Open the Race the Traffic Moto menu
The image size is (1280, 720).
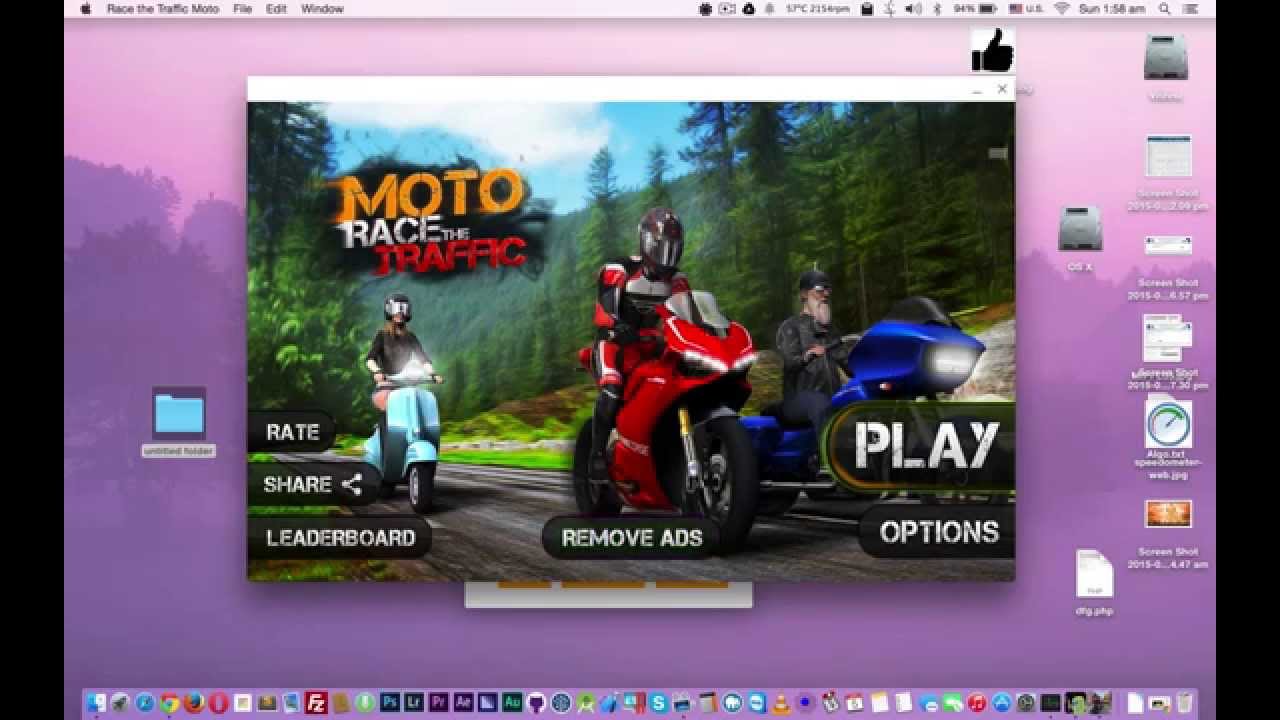pyautogui.click(x=162, y=8)
